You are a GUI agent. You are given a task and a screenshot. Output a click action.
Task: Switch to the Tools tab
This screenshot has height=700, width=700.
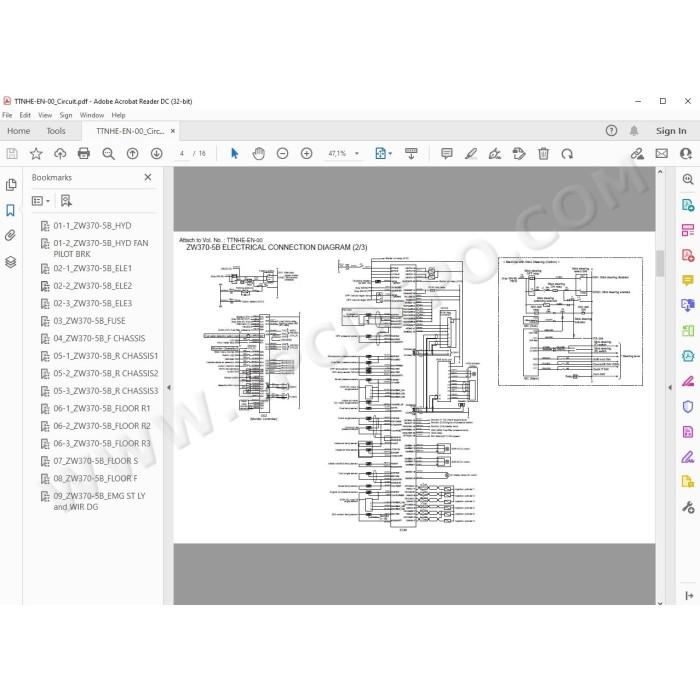click(x=56, y=131)
